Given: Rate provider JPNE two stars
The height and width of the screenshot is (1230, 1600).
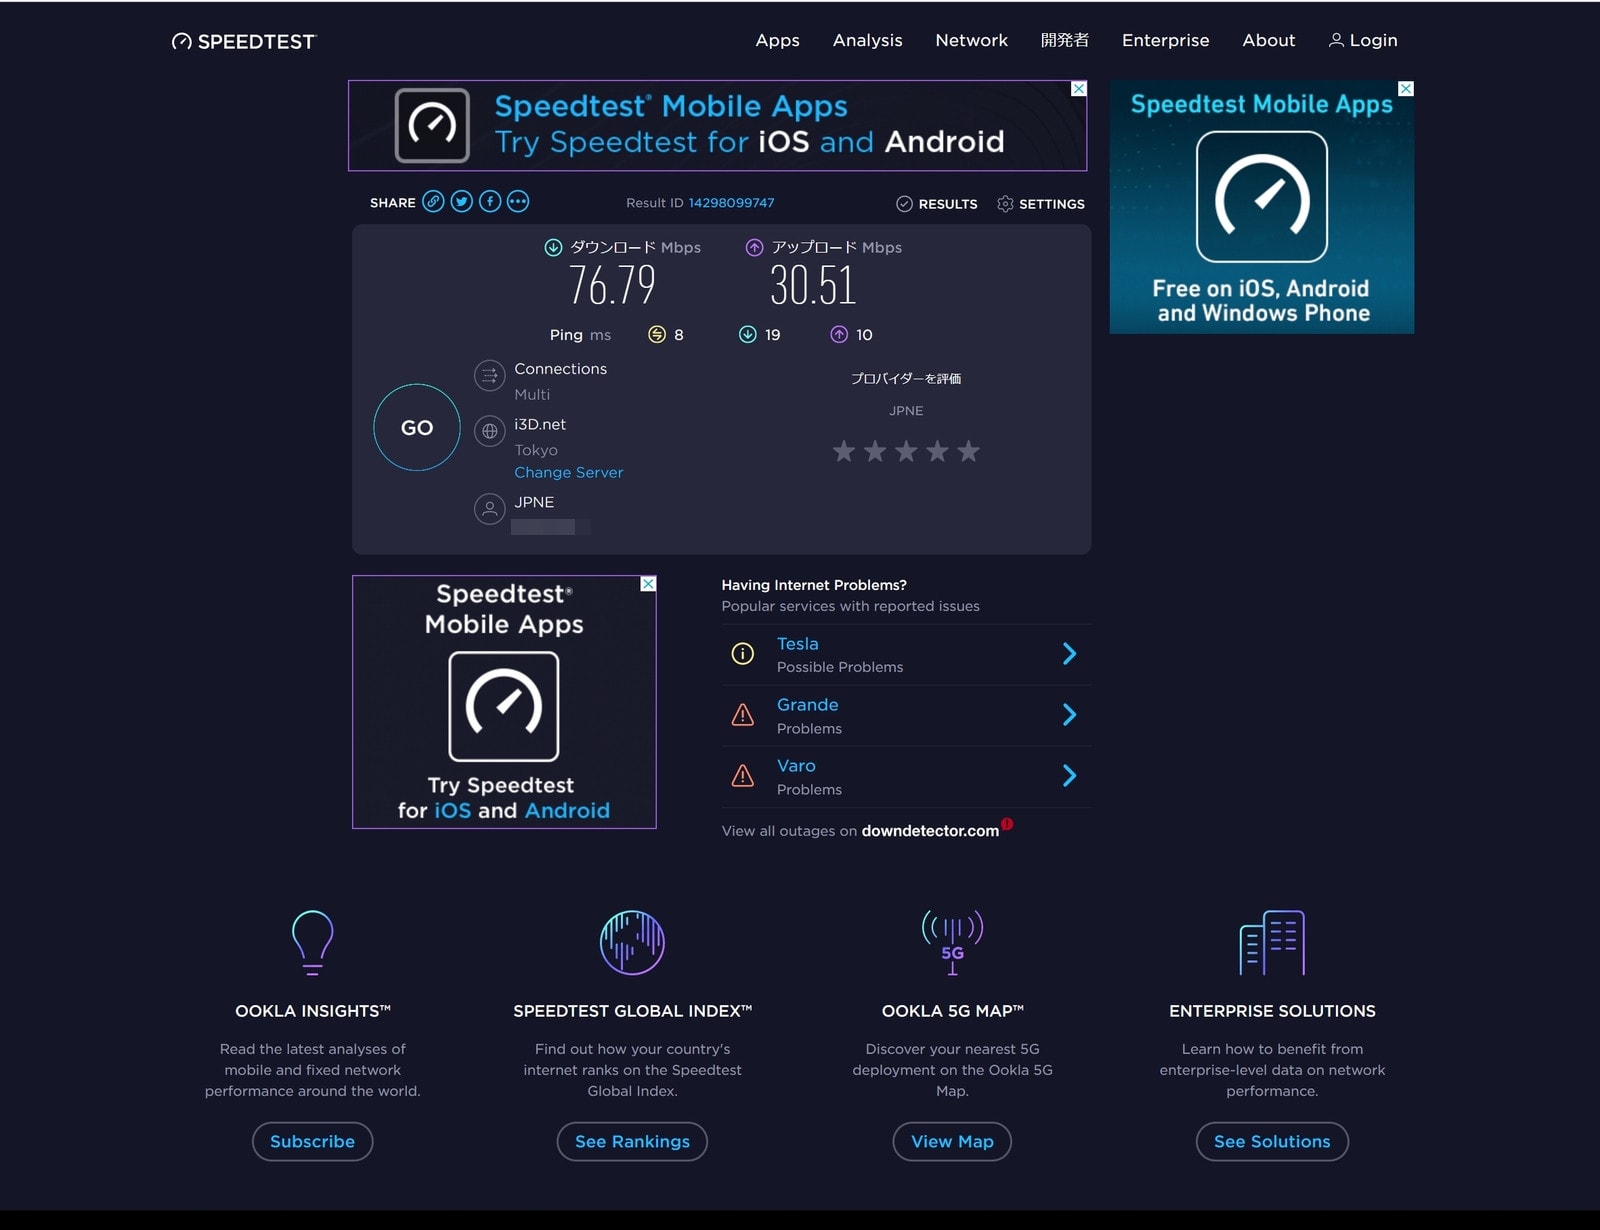Looking at the screenshot, I should [875, 451].
